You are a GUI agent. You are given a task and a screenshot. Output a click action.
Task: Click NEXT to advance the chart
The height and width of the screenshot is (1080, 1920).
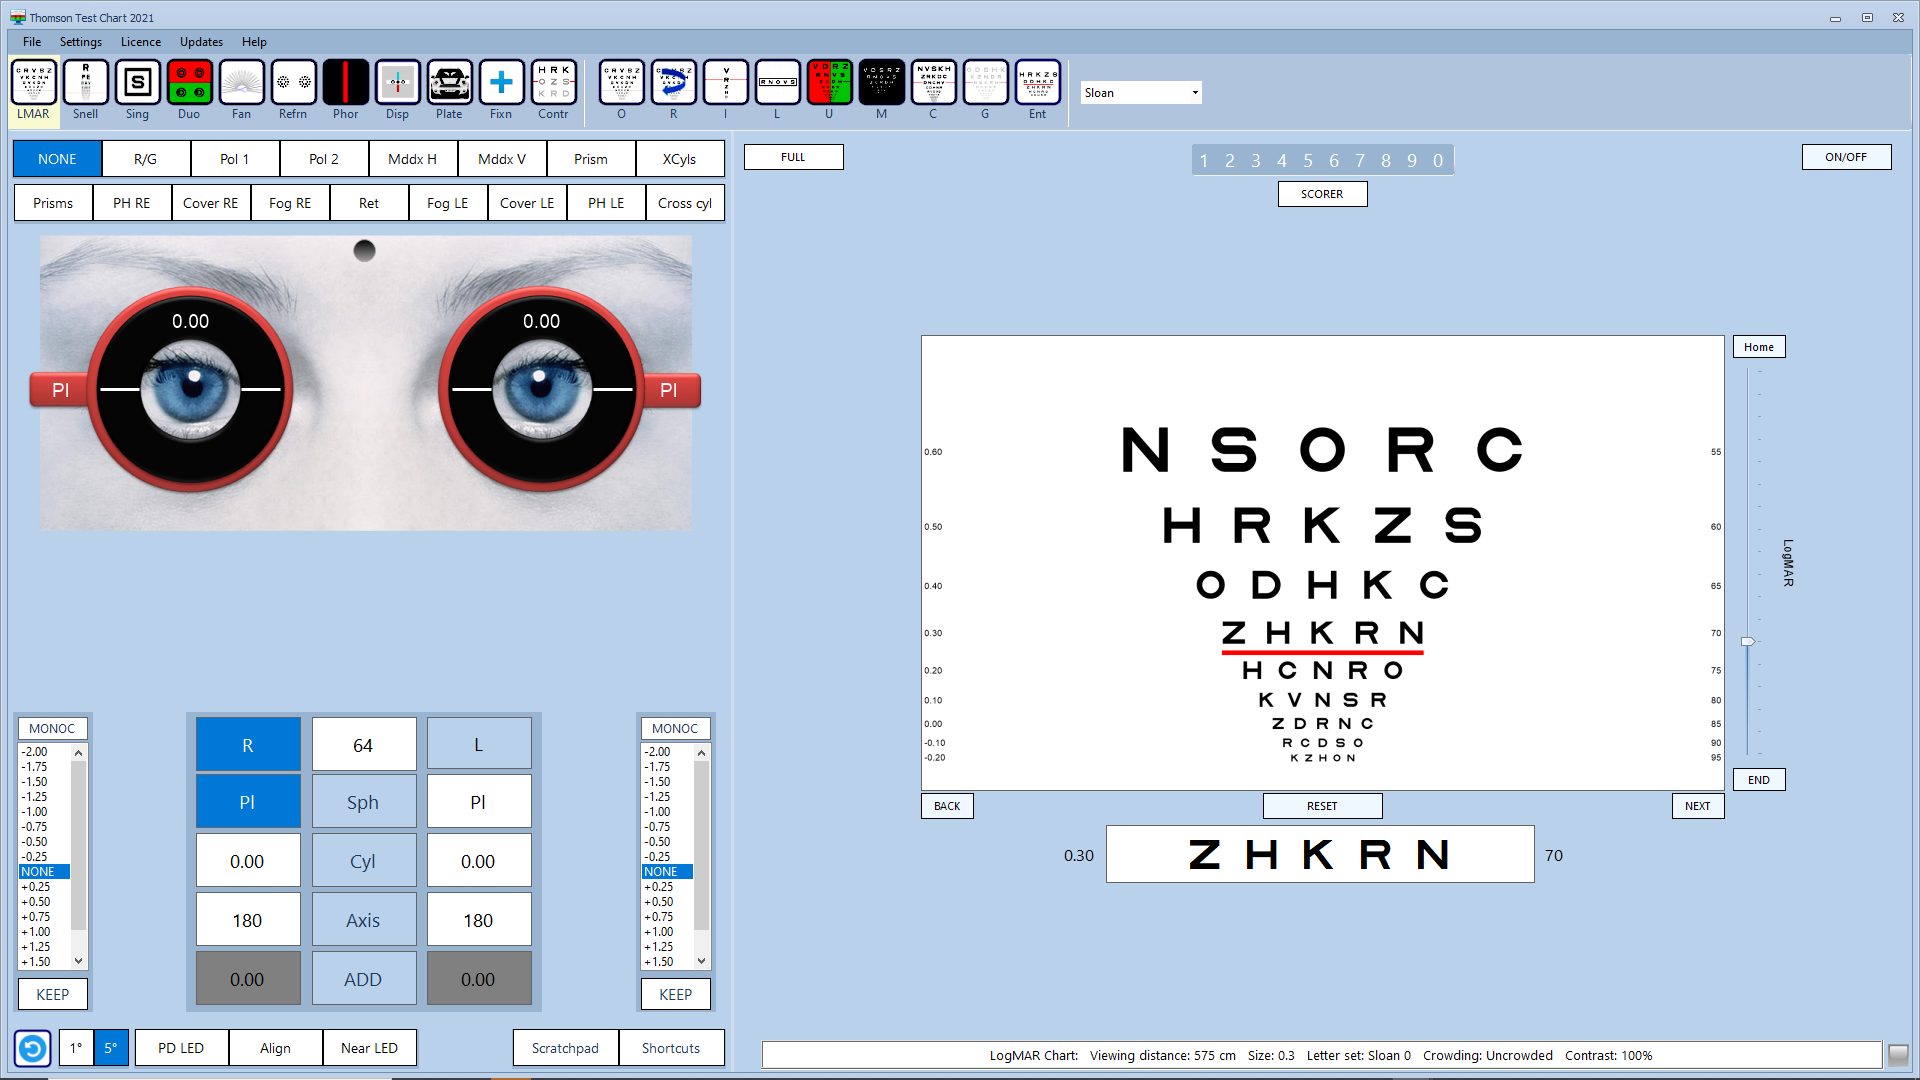[1697, 805]
